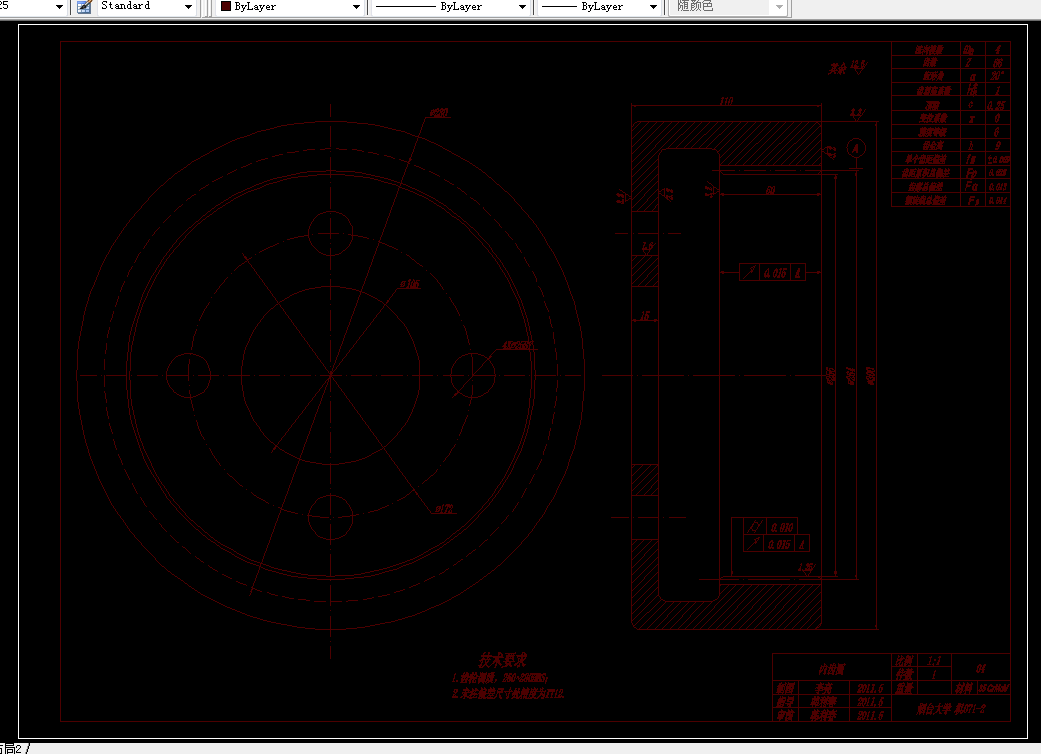Switch to the 布局2 layout tab
Viewport: 1041px width, 754px height.
12,749
